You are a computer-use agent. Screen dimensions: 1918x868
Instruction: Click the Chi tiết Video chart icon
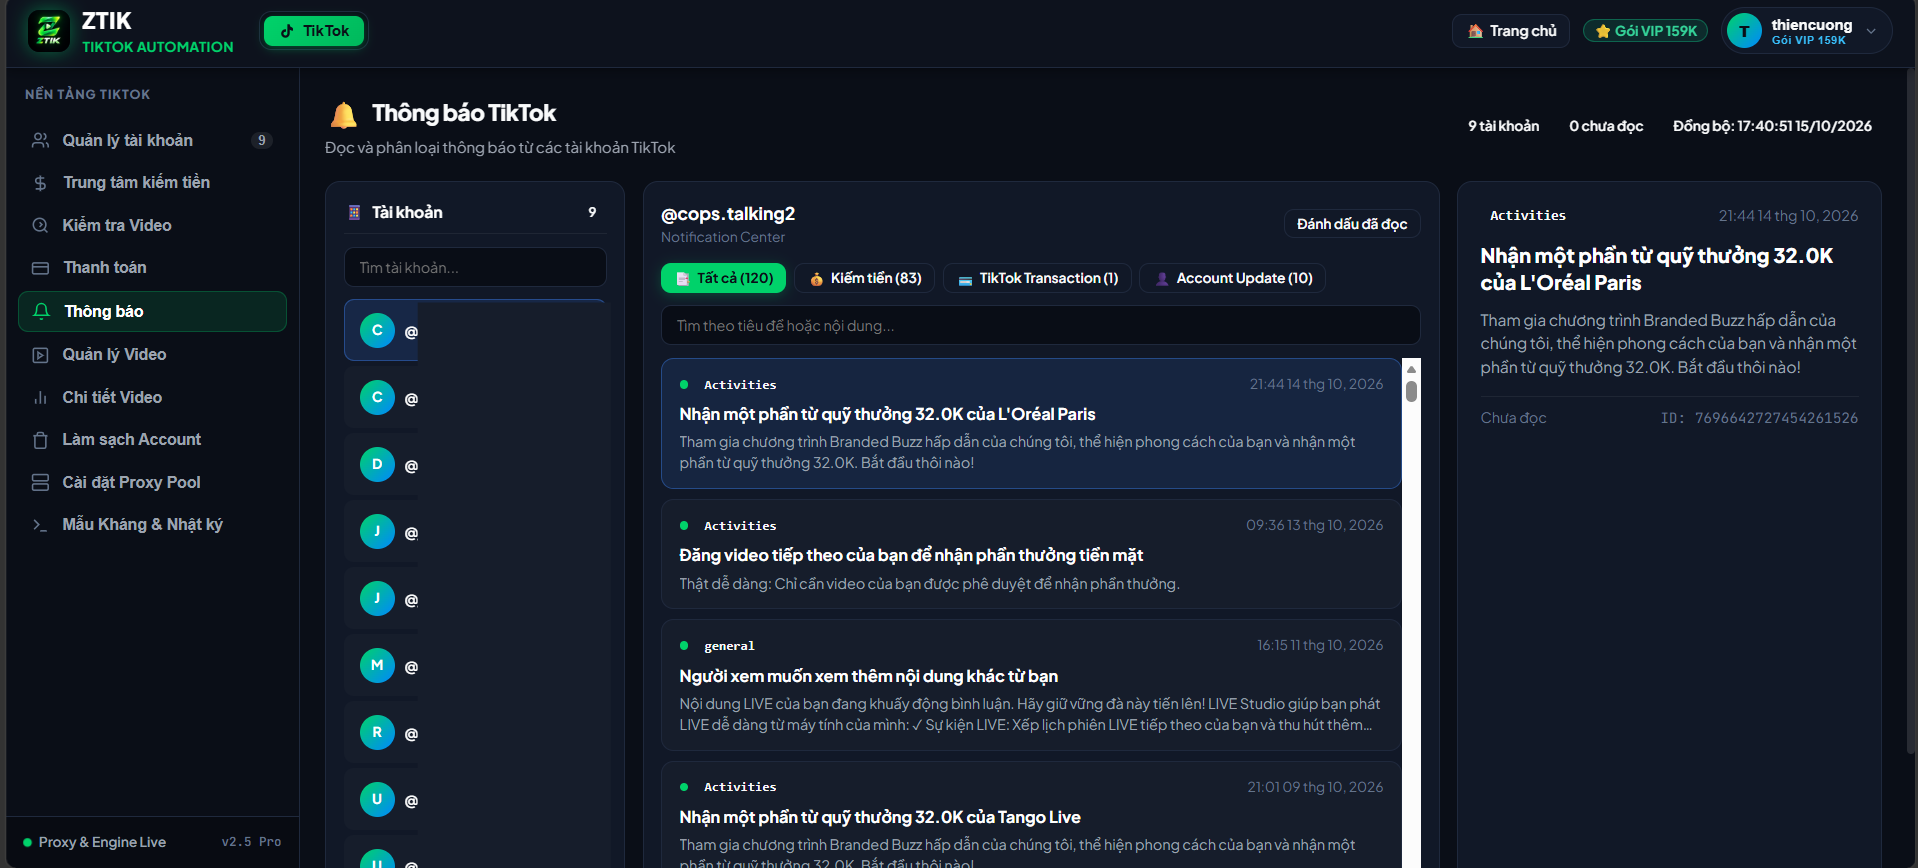[x=40, y=398]
